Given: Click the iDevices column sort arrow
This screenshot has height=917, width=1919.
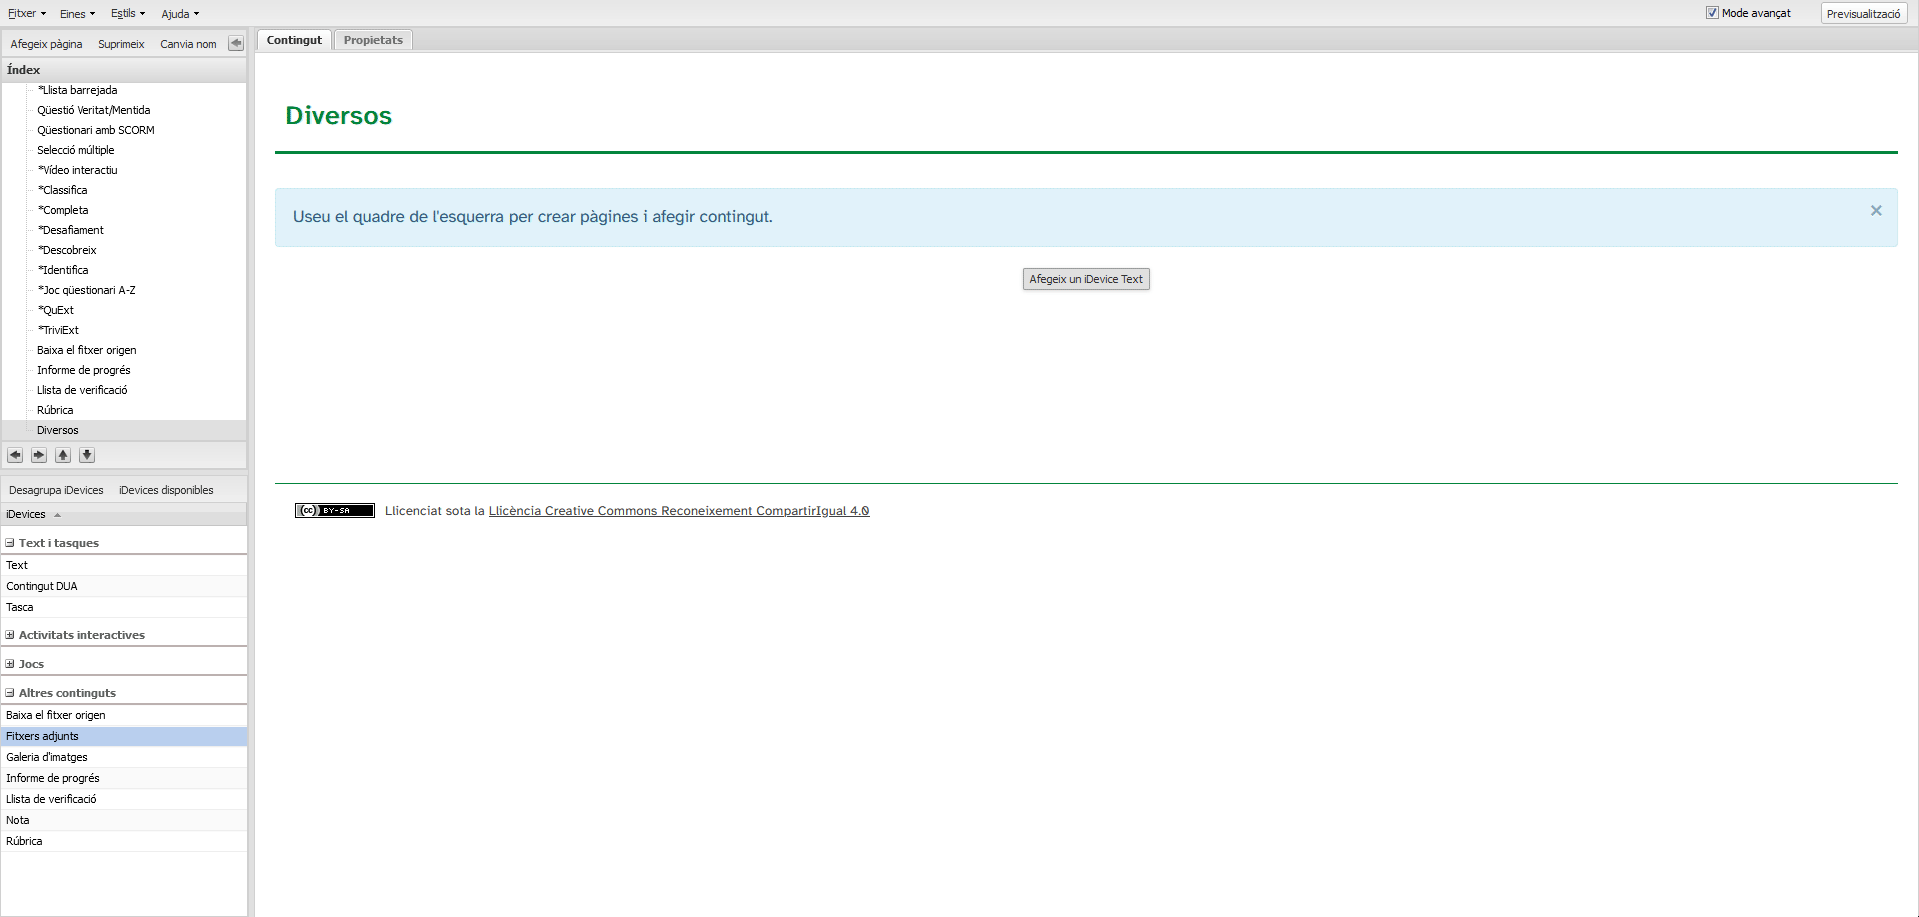Looking at the screenshot, I should 58,515.
